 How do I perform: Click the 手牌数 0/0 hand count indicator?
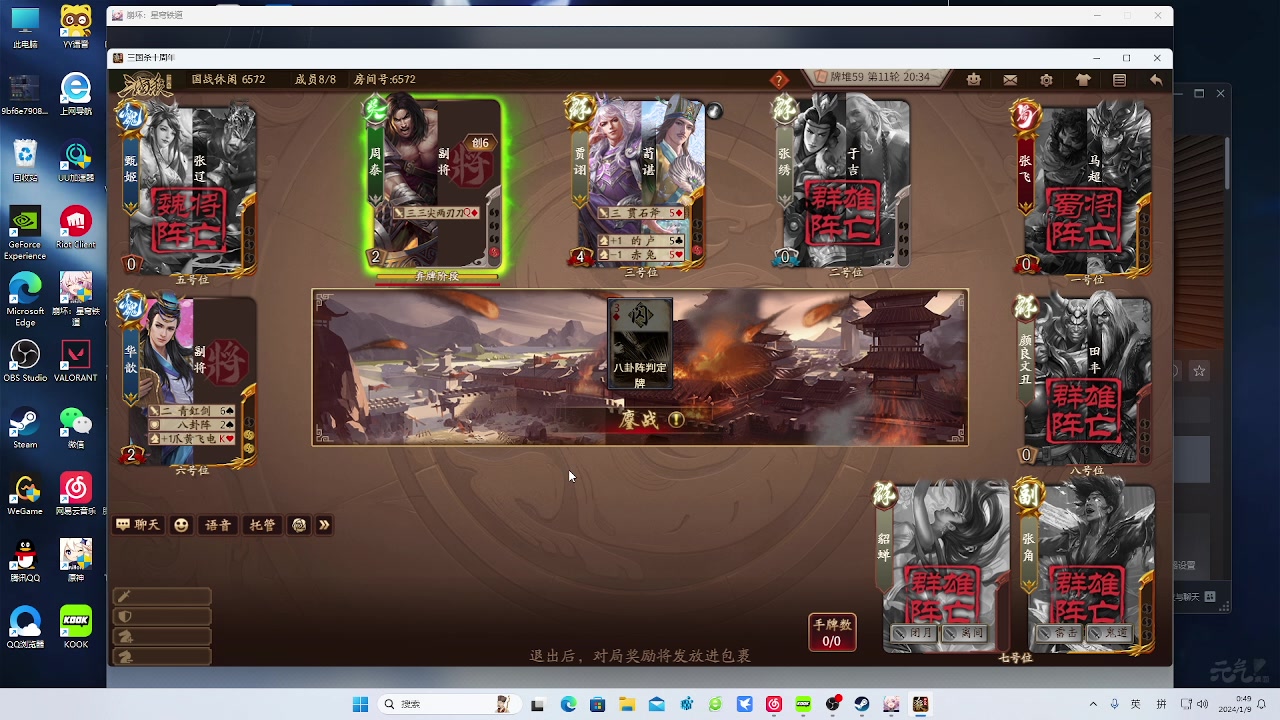[832, 632]
